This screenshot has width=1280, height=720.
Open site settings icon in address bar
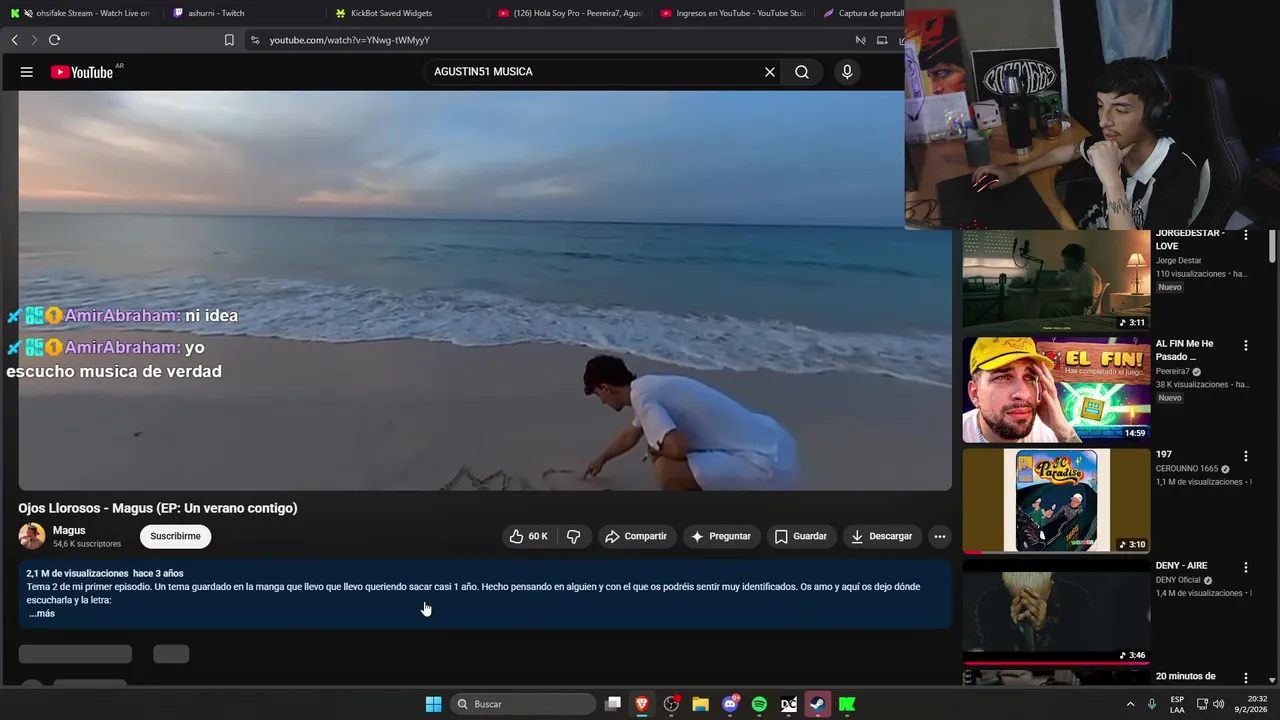255,40
